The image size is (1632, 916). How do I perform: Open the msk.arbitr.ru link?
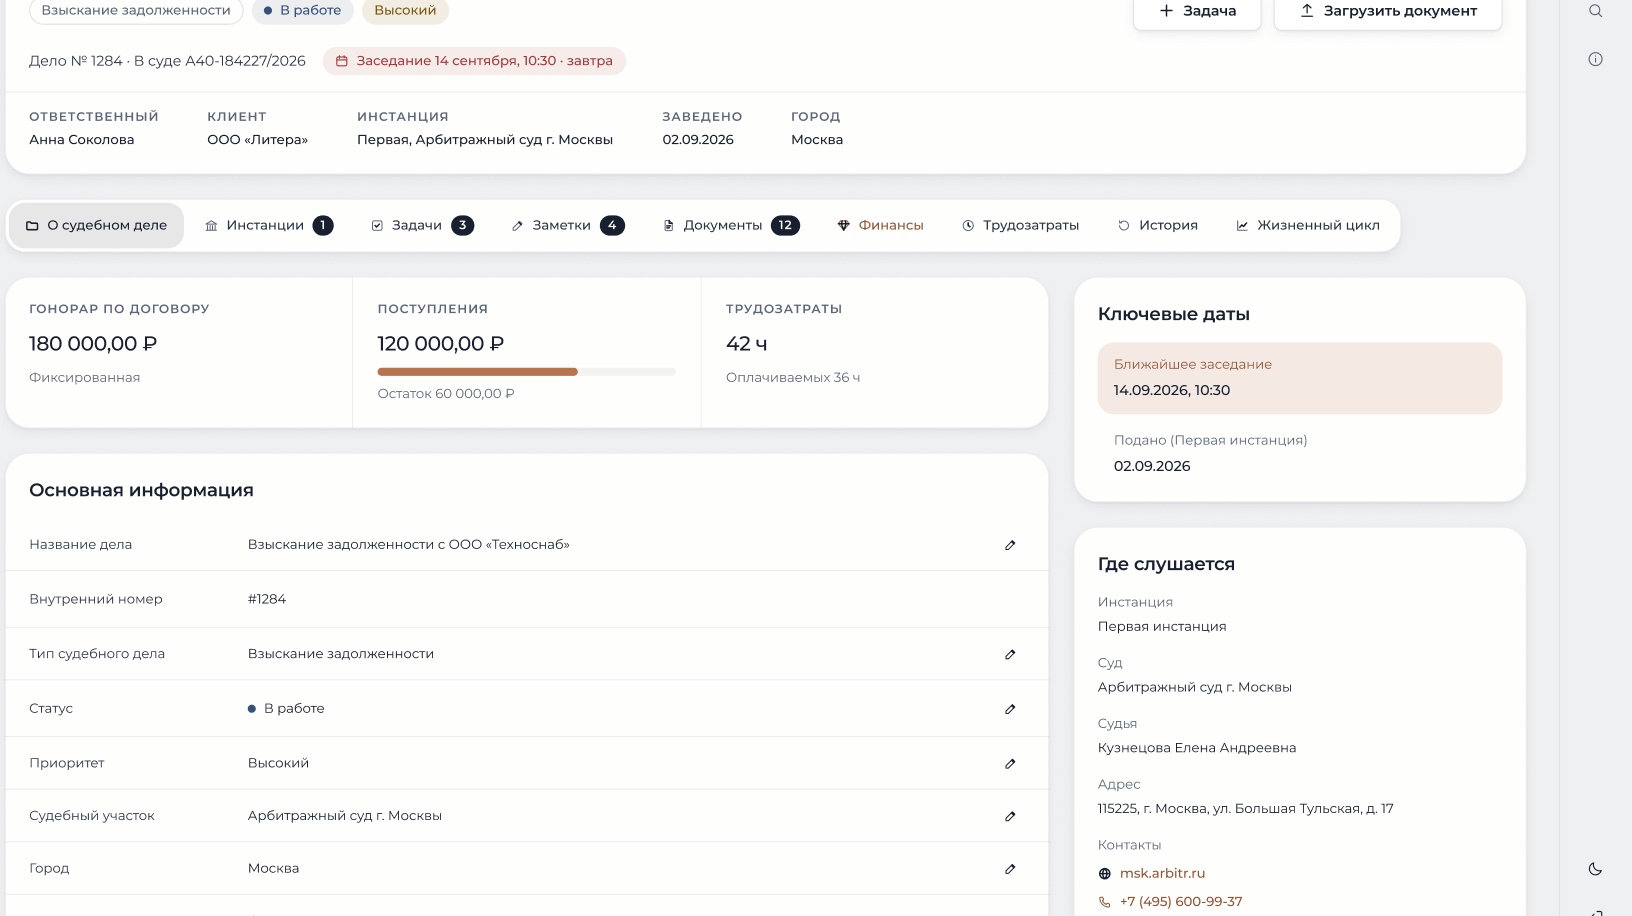[1162, 873]
